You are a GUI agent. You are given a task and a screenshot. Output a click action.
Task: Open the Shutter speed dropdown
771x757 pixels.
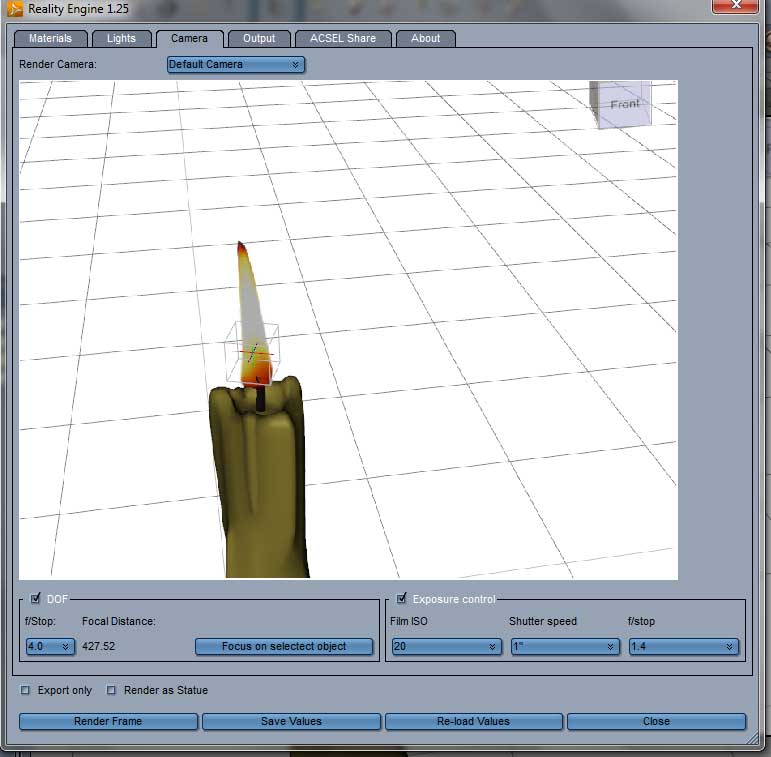click(x=564, y=646)
